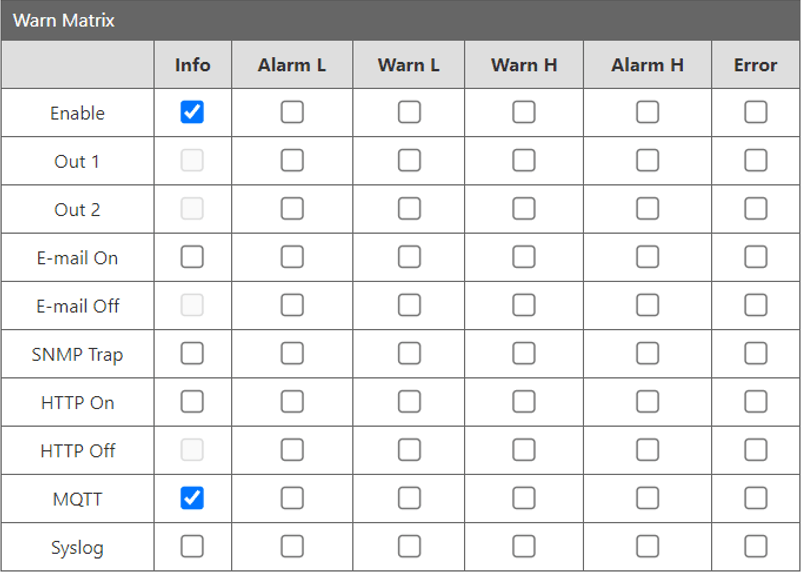801x572 pixels.
Task: Check HTTP Off under Error column
Action: (755, 449)
